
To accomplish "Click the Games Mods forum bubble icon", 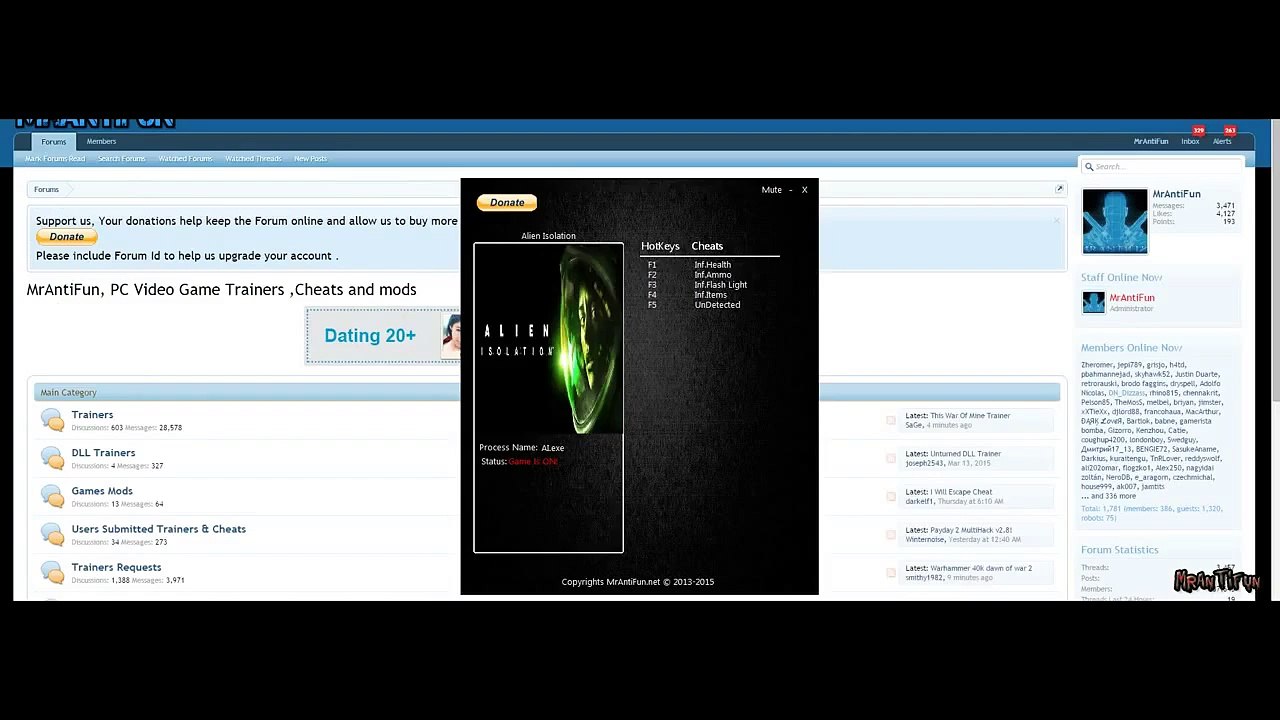I will [x=52, y=496].
